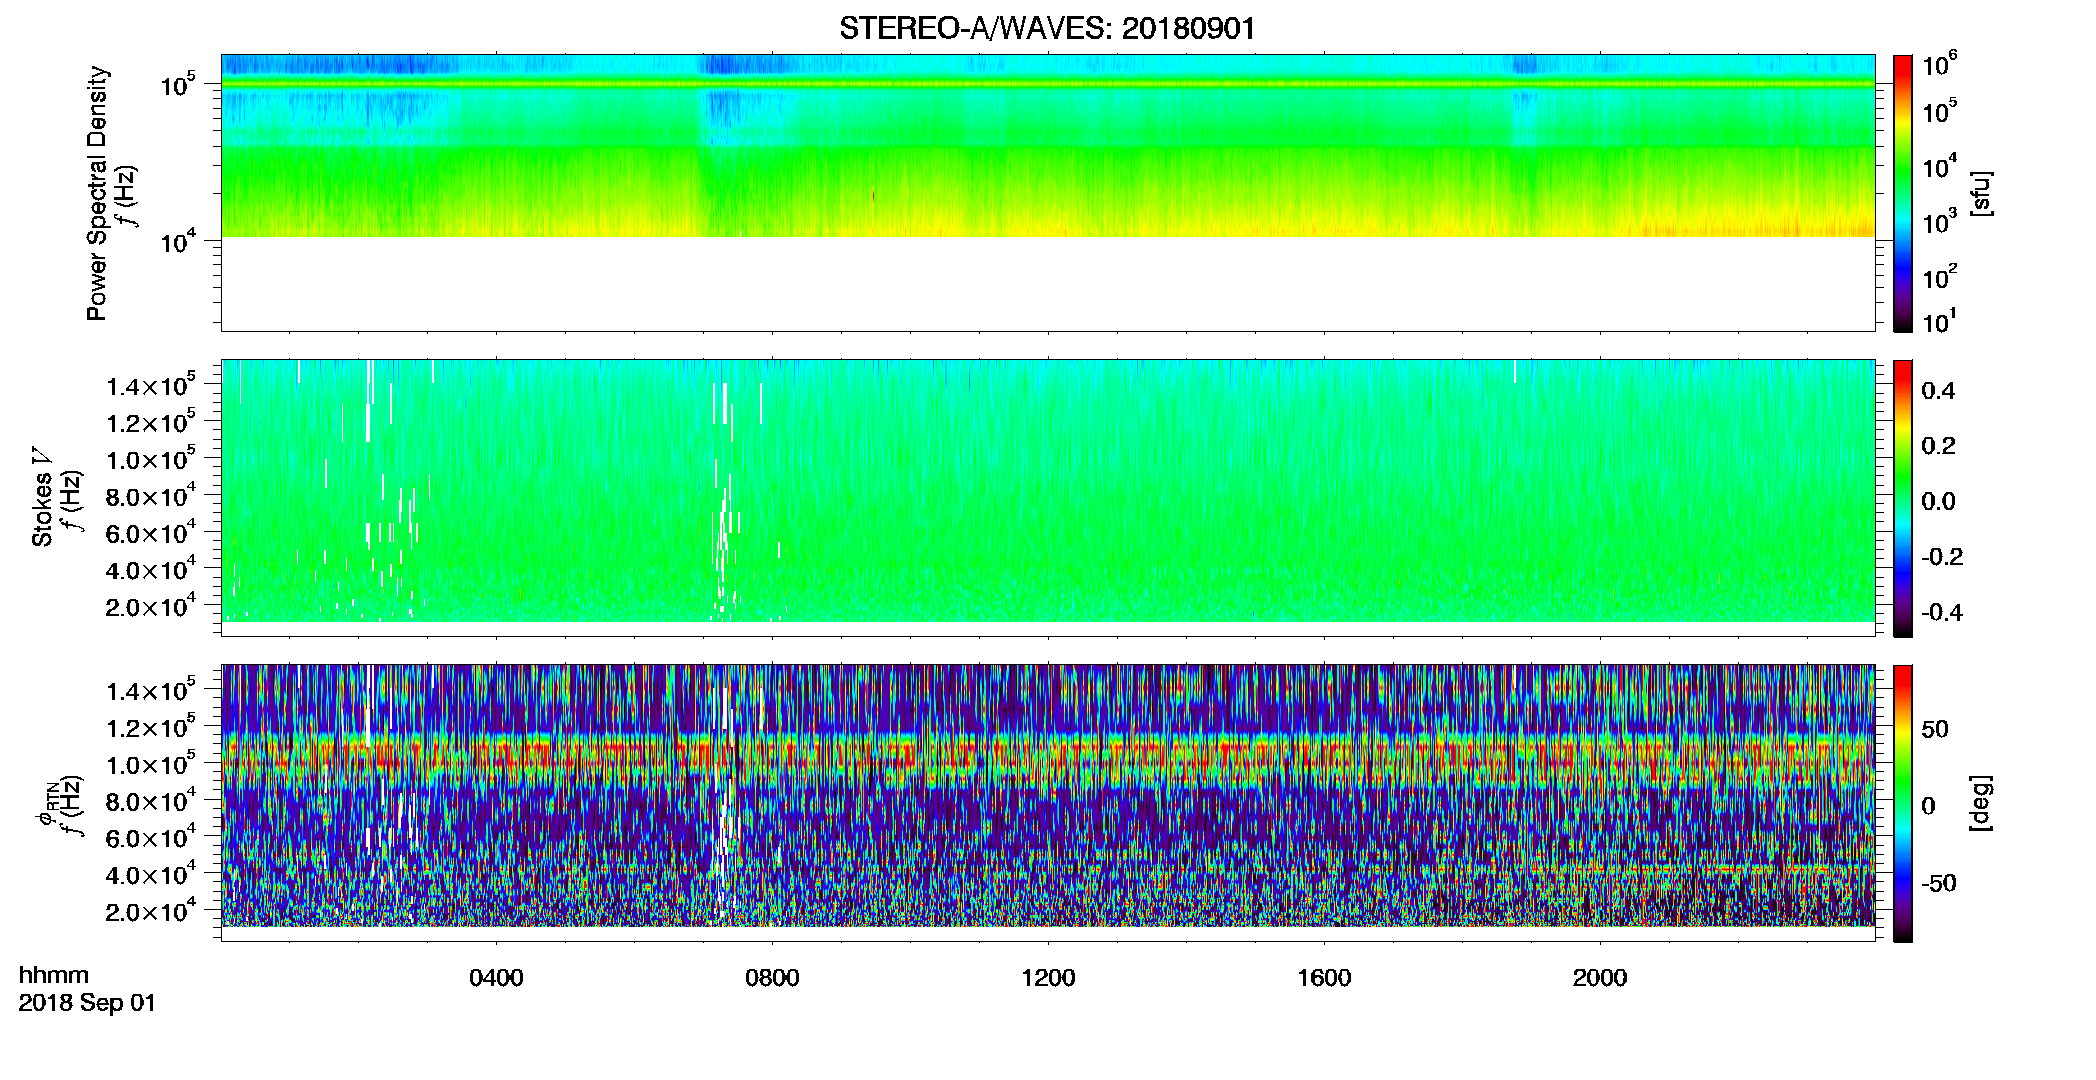The width and height of the screenshot is (2096, 1080).
Task: Click the title STEREO-A/WAVES: 20180901
Action: [1047, 29]
